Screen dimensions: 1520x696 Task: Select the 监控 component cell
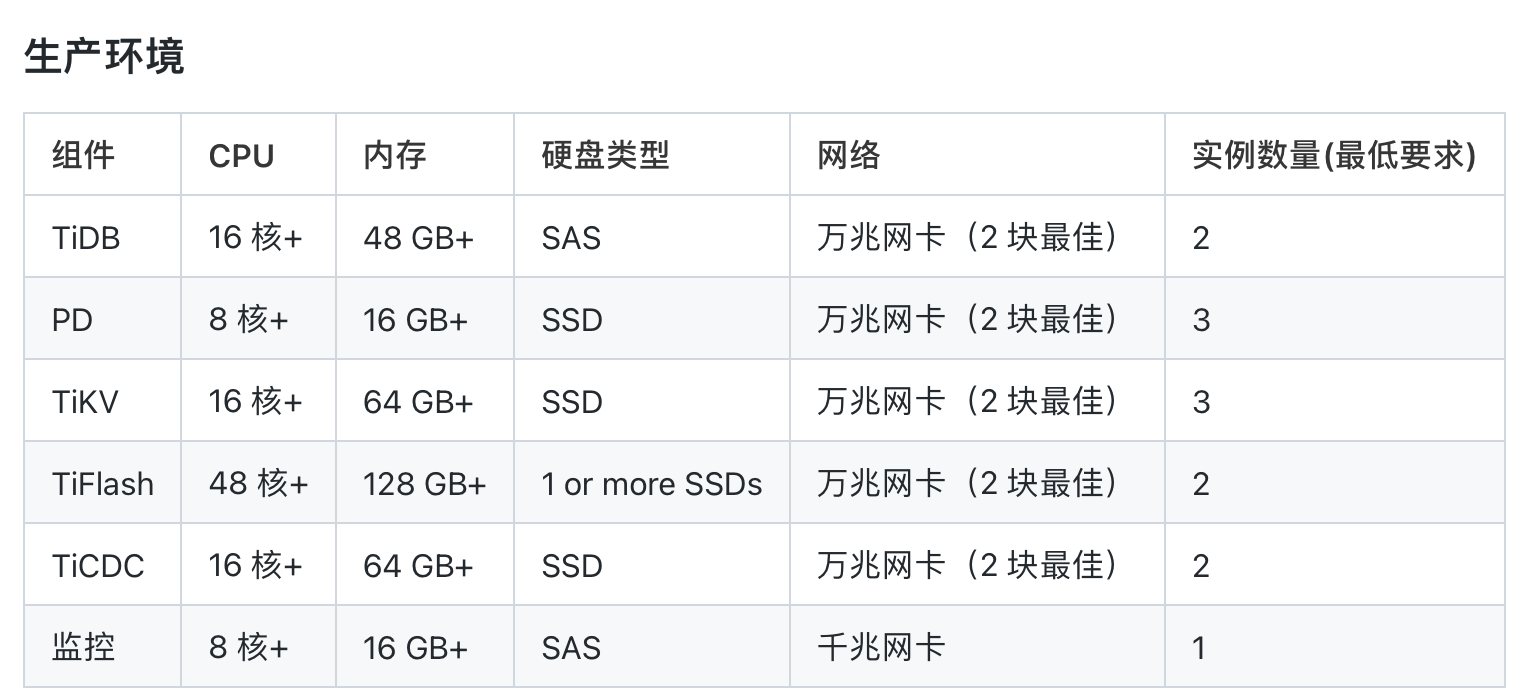[83, 648]
